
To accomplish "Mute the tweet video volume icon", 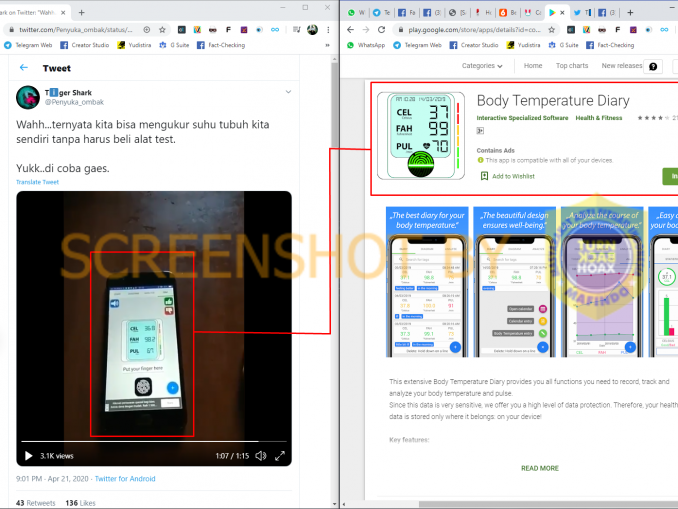I will coord(261,456).
